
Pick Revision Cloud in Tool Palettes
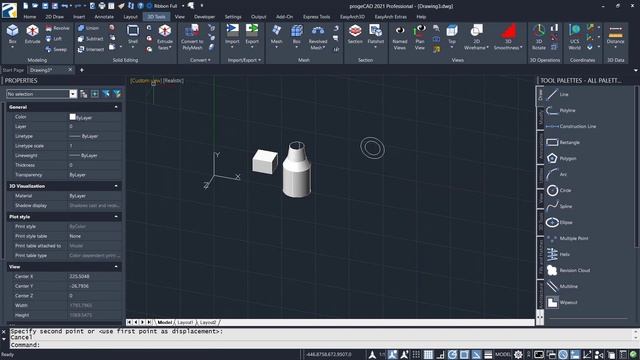568,270
